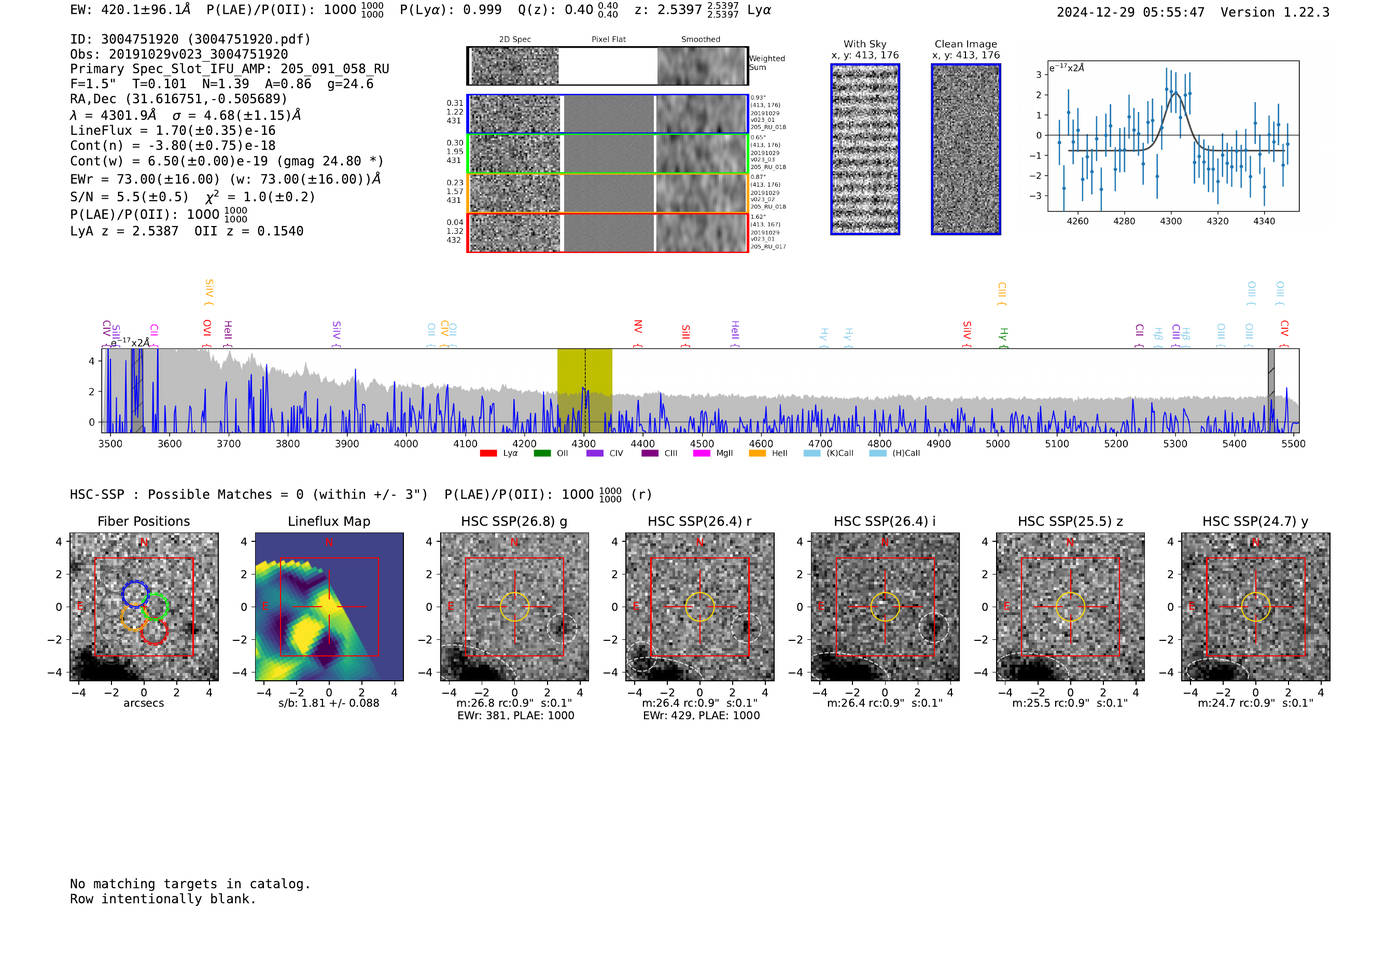Open the HSC SSP(24.7) y image

point(1256,607)
